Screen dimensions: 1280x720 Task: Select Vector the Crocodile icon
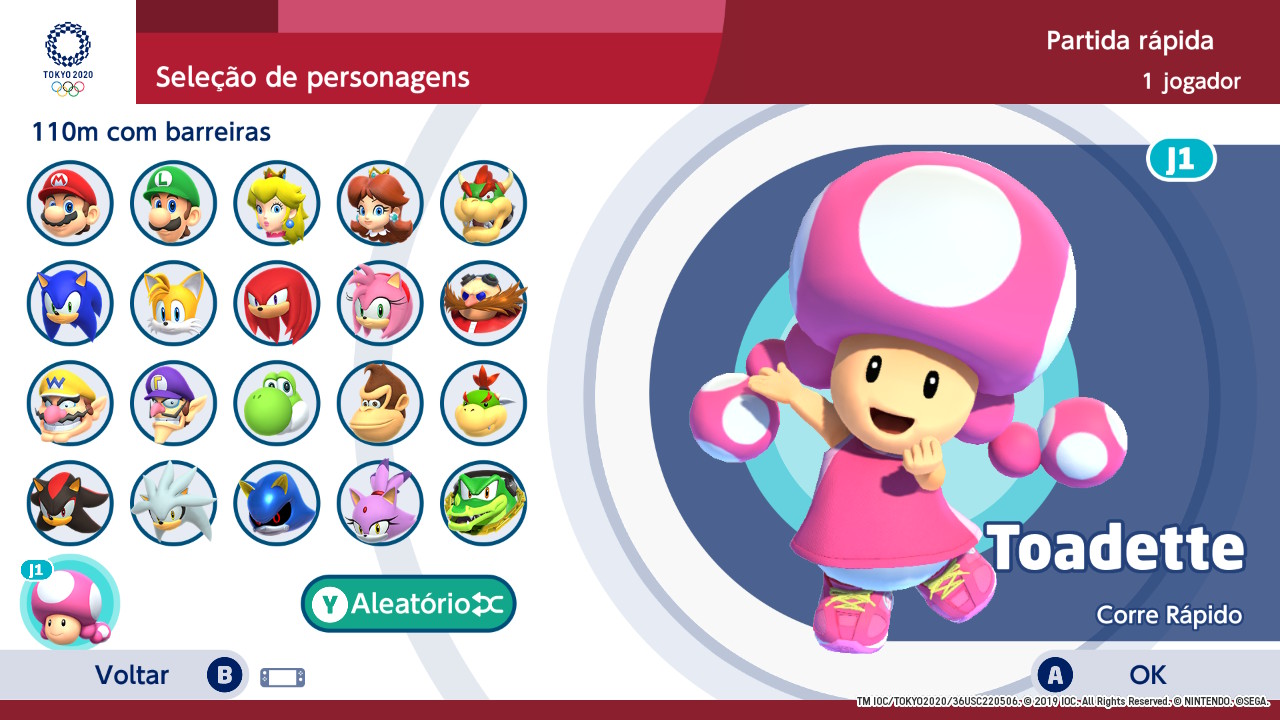pos(484,503)
